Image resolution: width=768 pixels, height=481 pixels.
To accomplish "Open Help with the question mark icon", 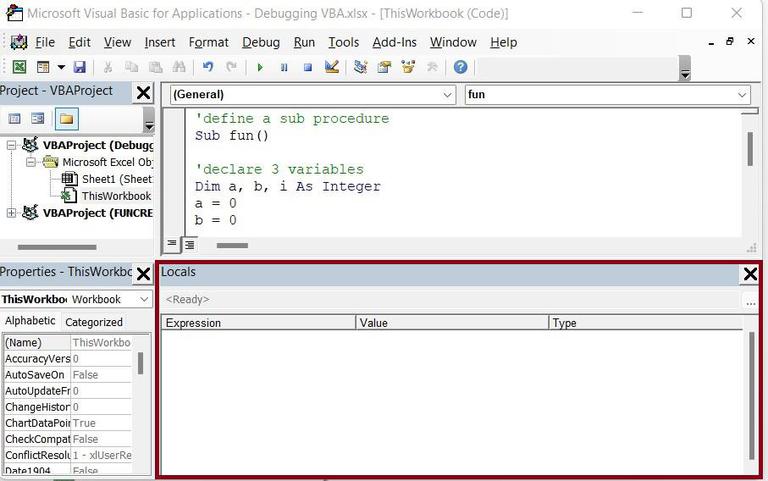I will [x=460, y=67].
